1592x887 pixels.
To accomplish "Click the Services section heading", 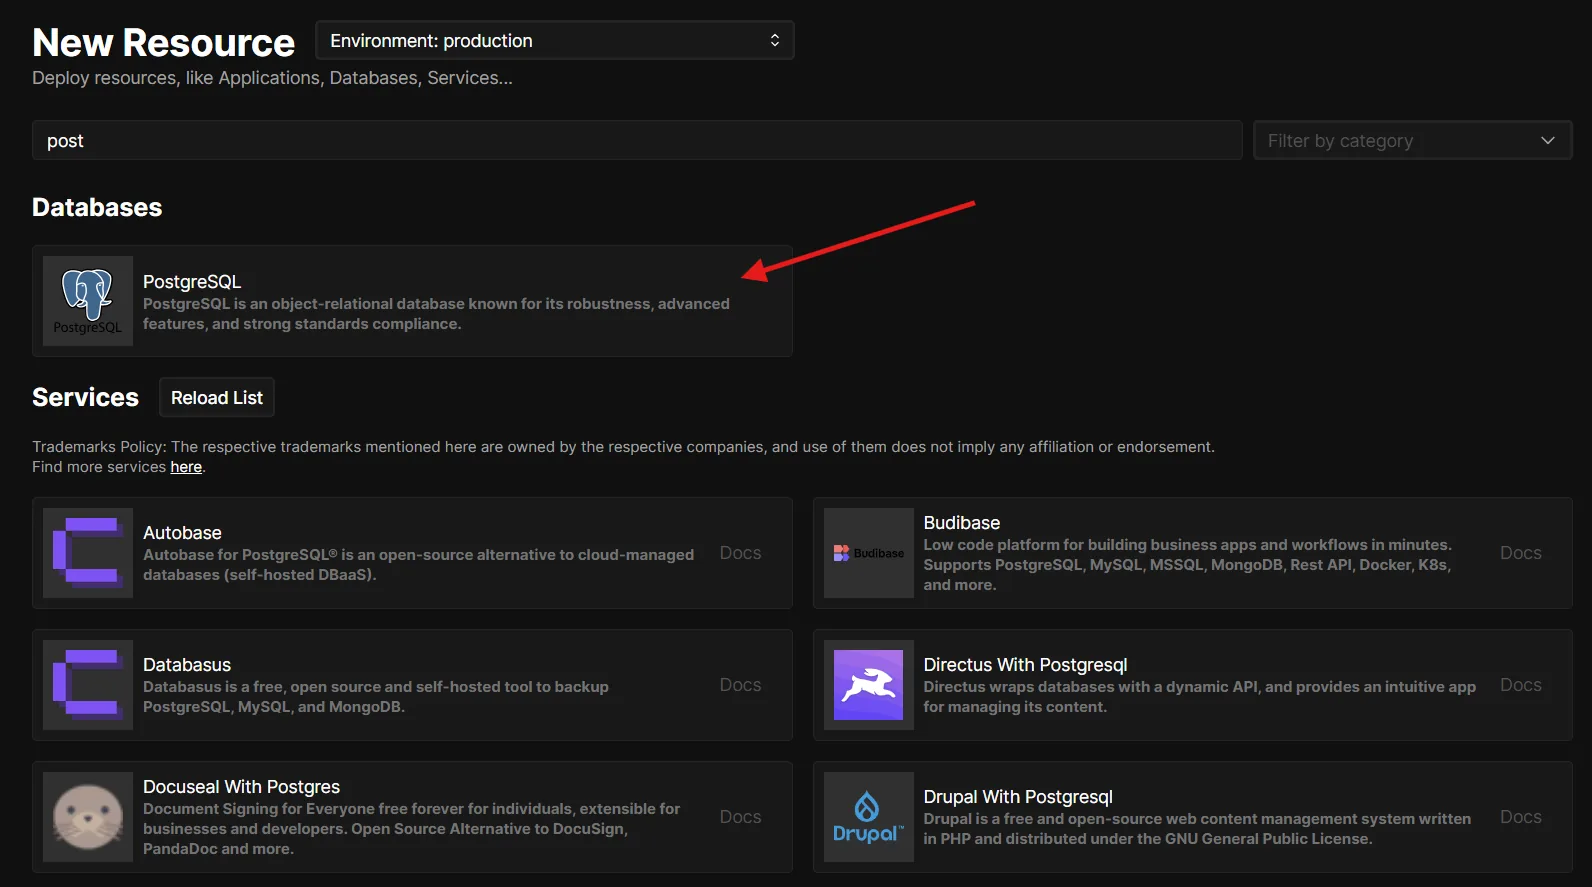I will click(85, 397).
